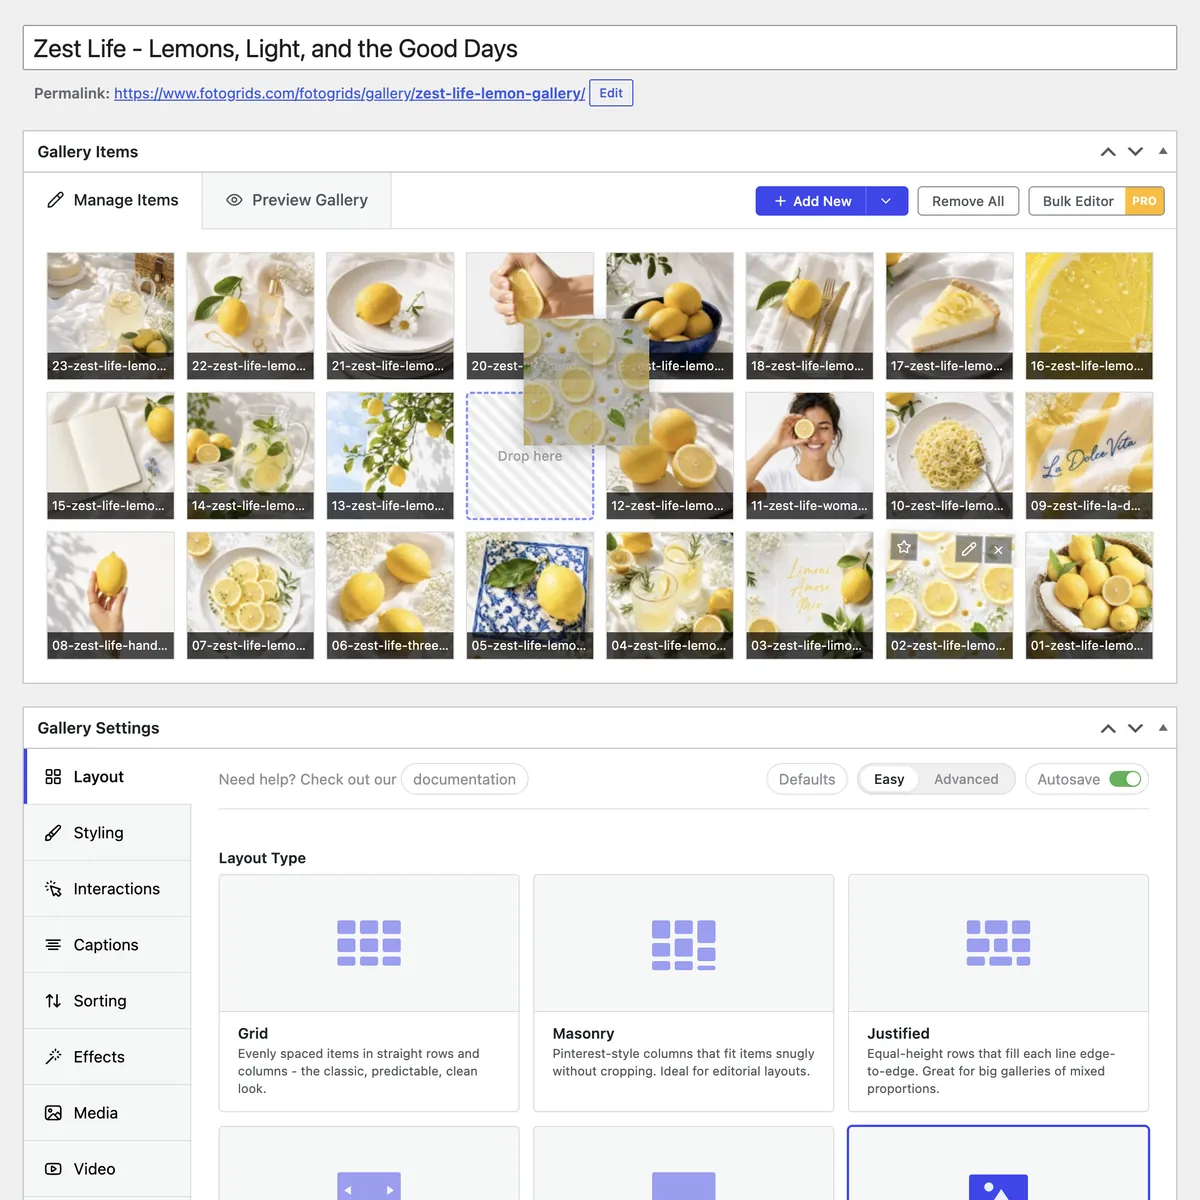Click the Interactions cursor icon

click(53, 889)
